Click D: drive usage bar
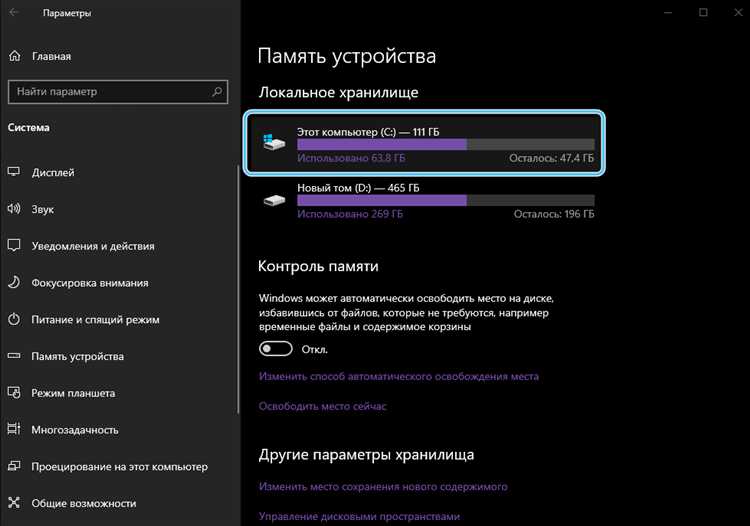750x526 pixels. (446, 200)
